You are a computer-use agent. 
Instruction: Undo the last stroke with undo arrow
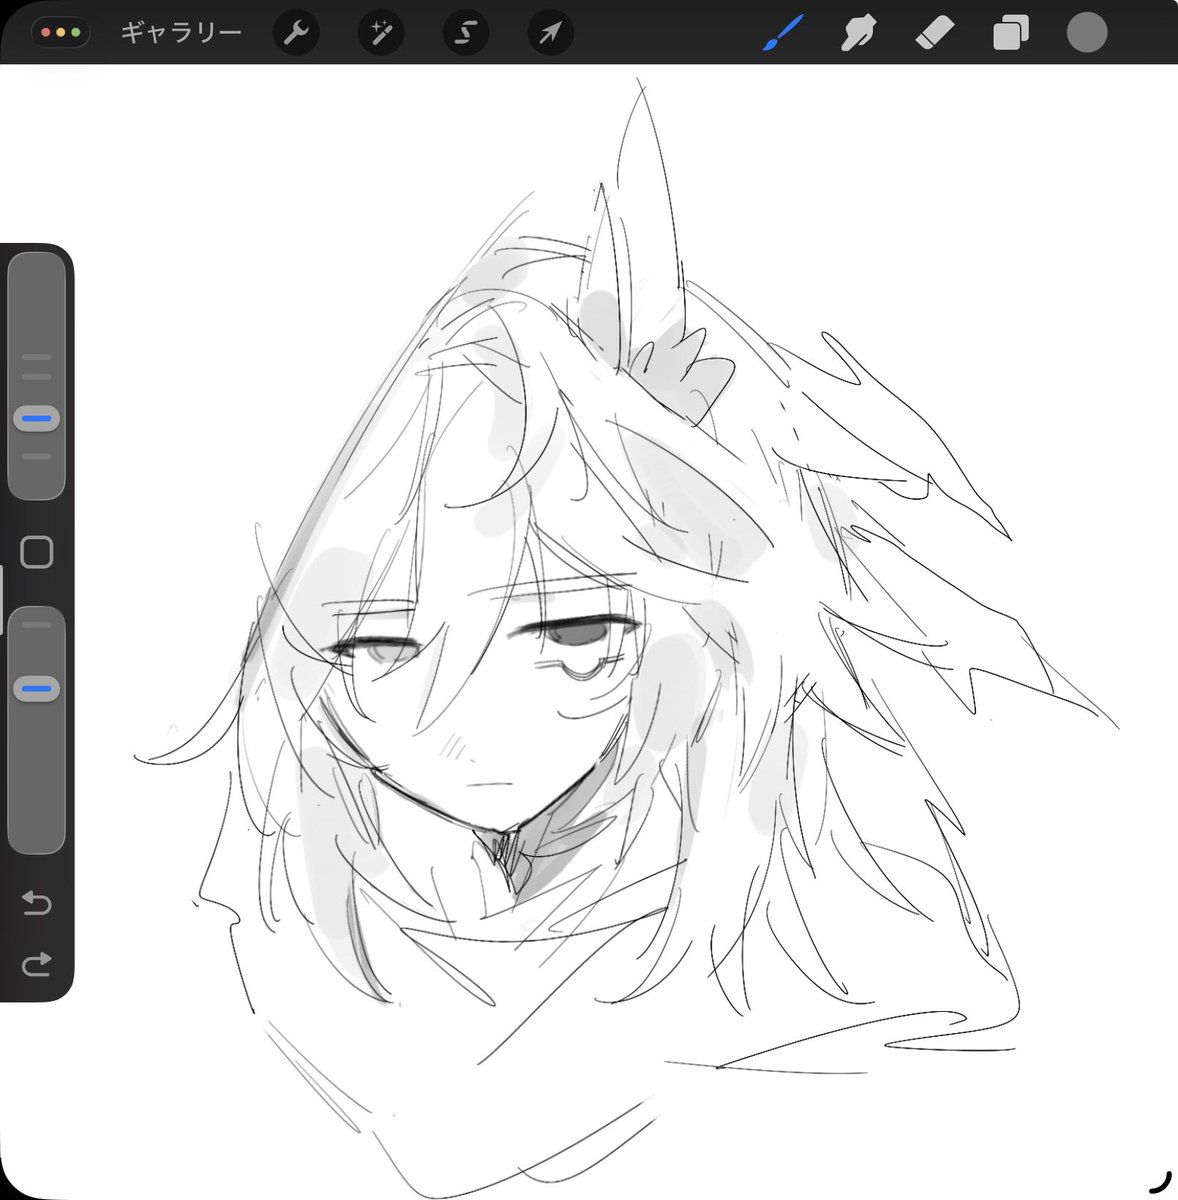(37, 904)
